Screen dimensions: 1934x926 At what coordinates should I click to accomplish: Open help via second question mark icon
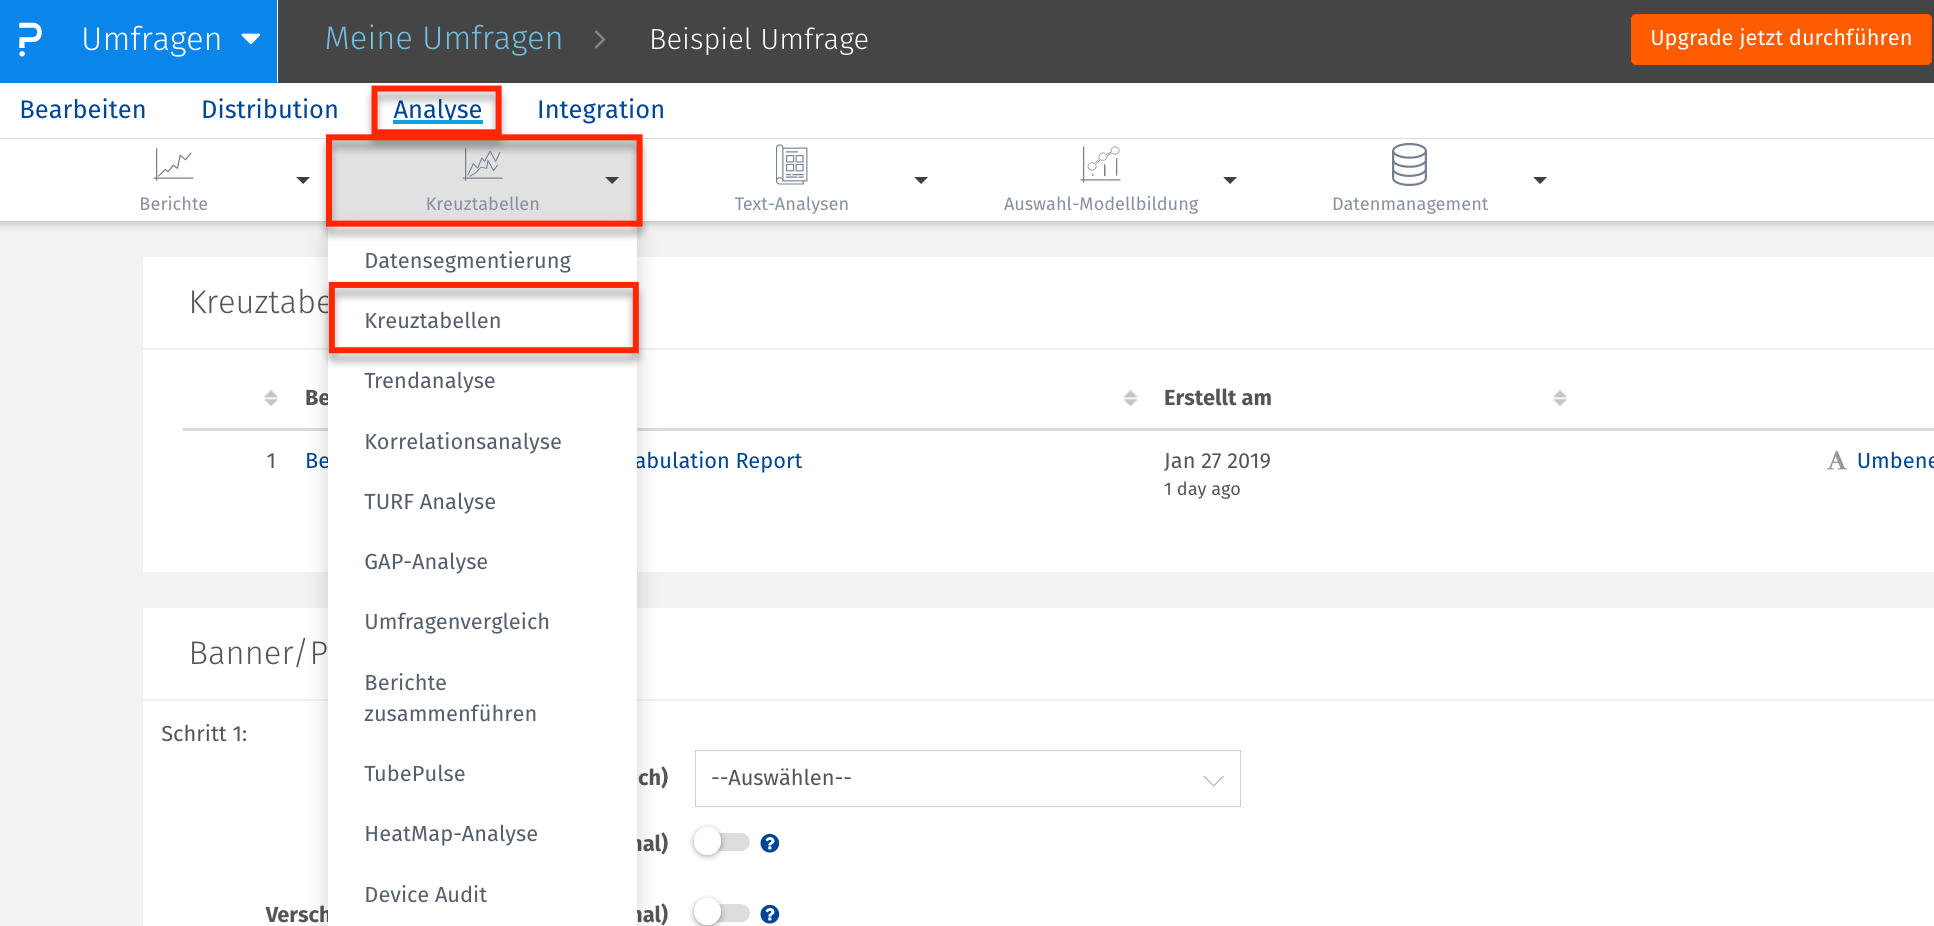[769, 913]
